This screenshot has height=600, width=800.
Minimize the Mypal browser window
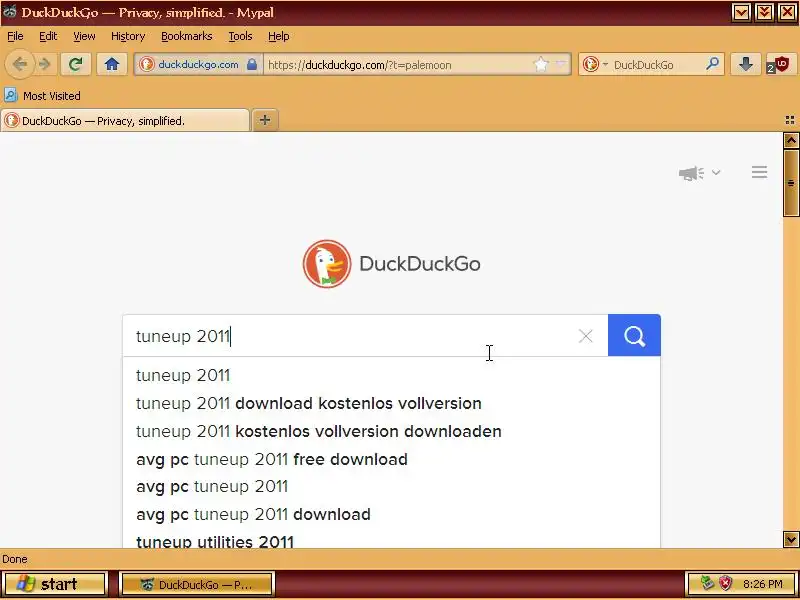tap(741, 12)
